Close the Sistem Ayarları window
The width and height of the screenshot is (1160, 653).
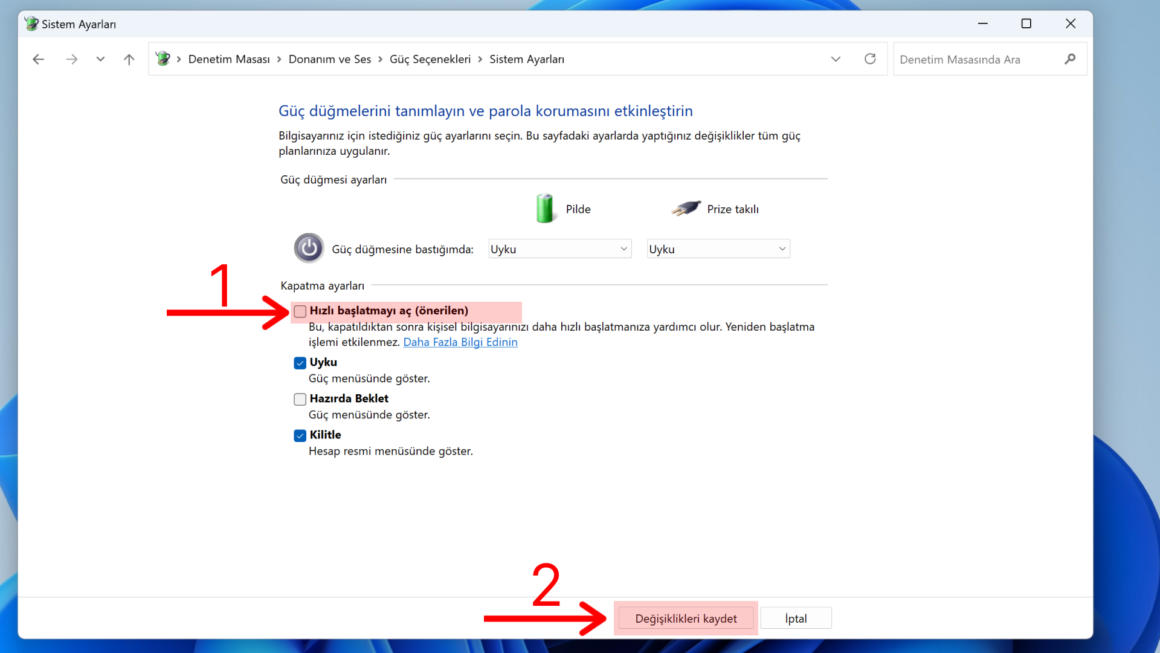1070,24
